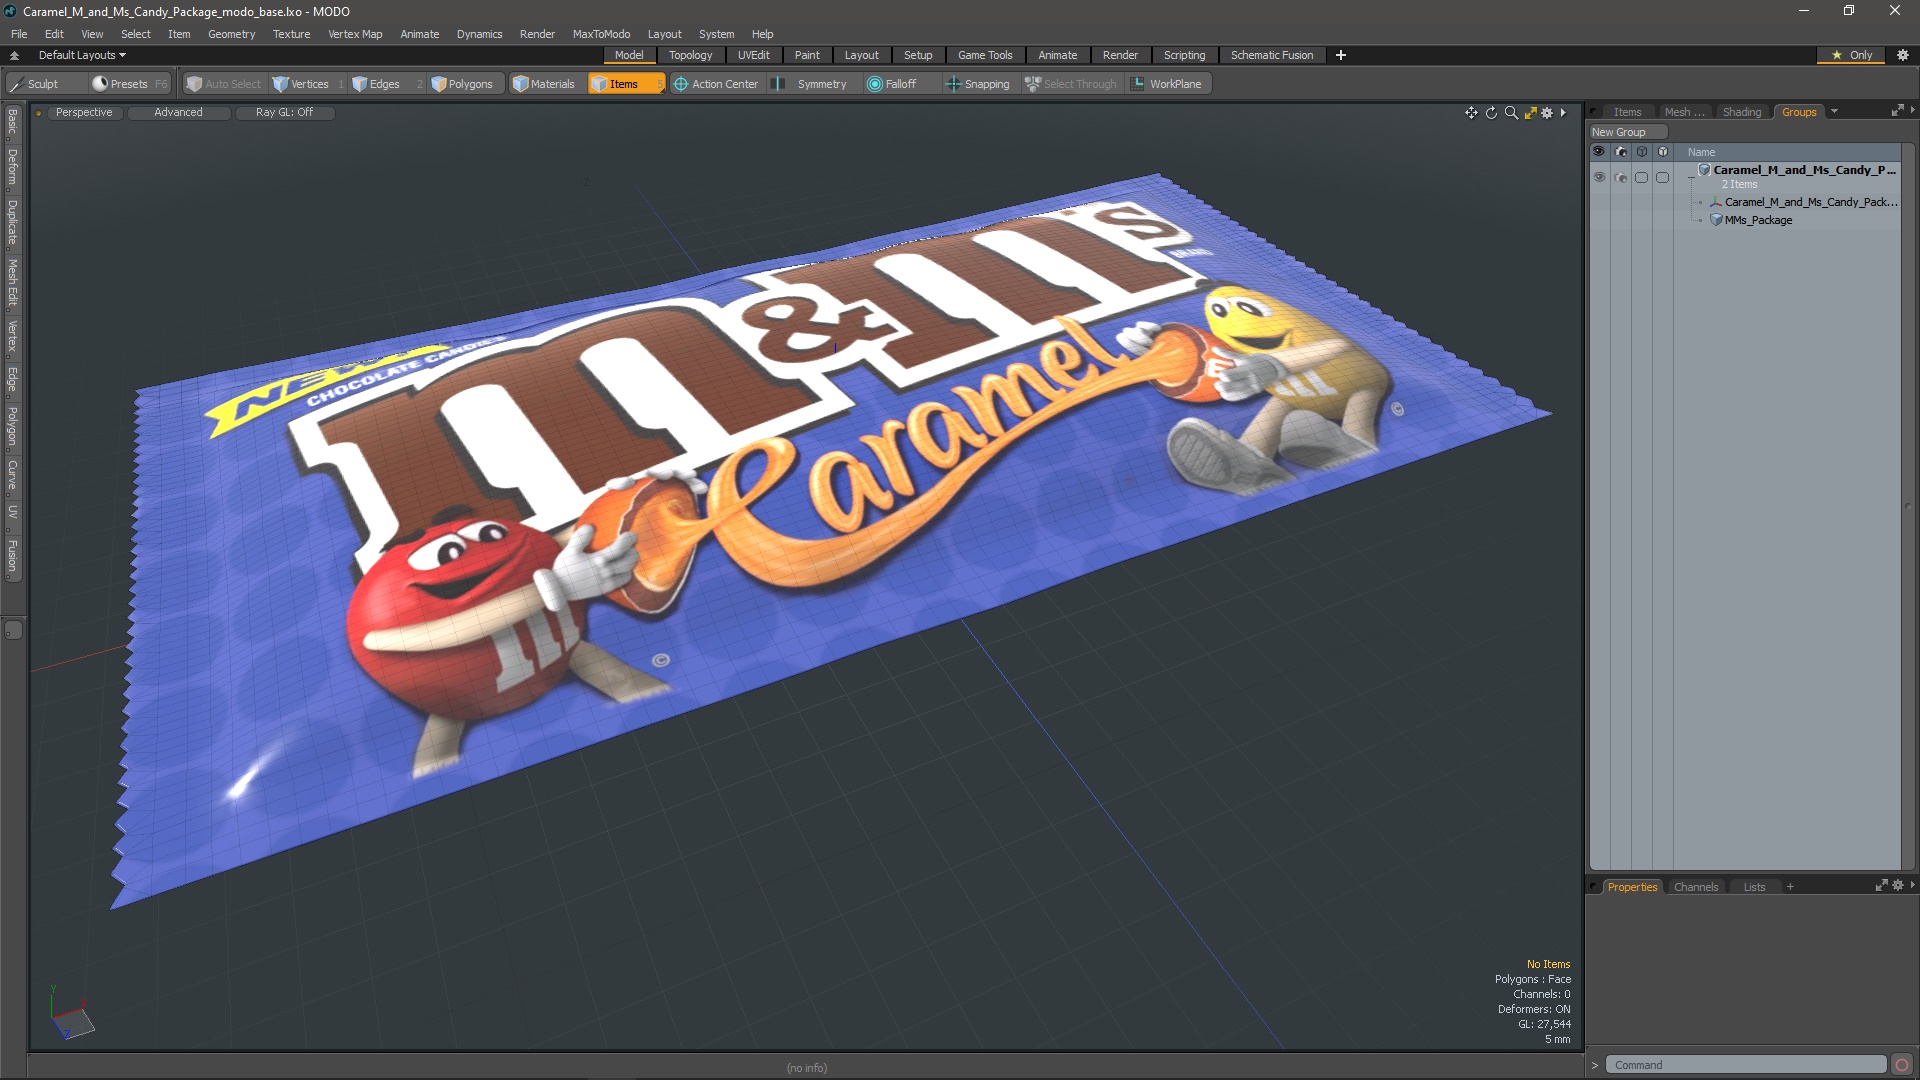Switch to the UVEdit layout tab
This screenshot has height=1080, width=1920.
pyautogui.click(x=753, y=55)
